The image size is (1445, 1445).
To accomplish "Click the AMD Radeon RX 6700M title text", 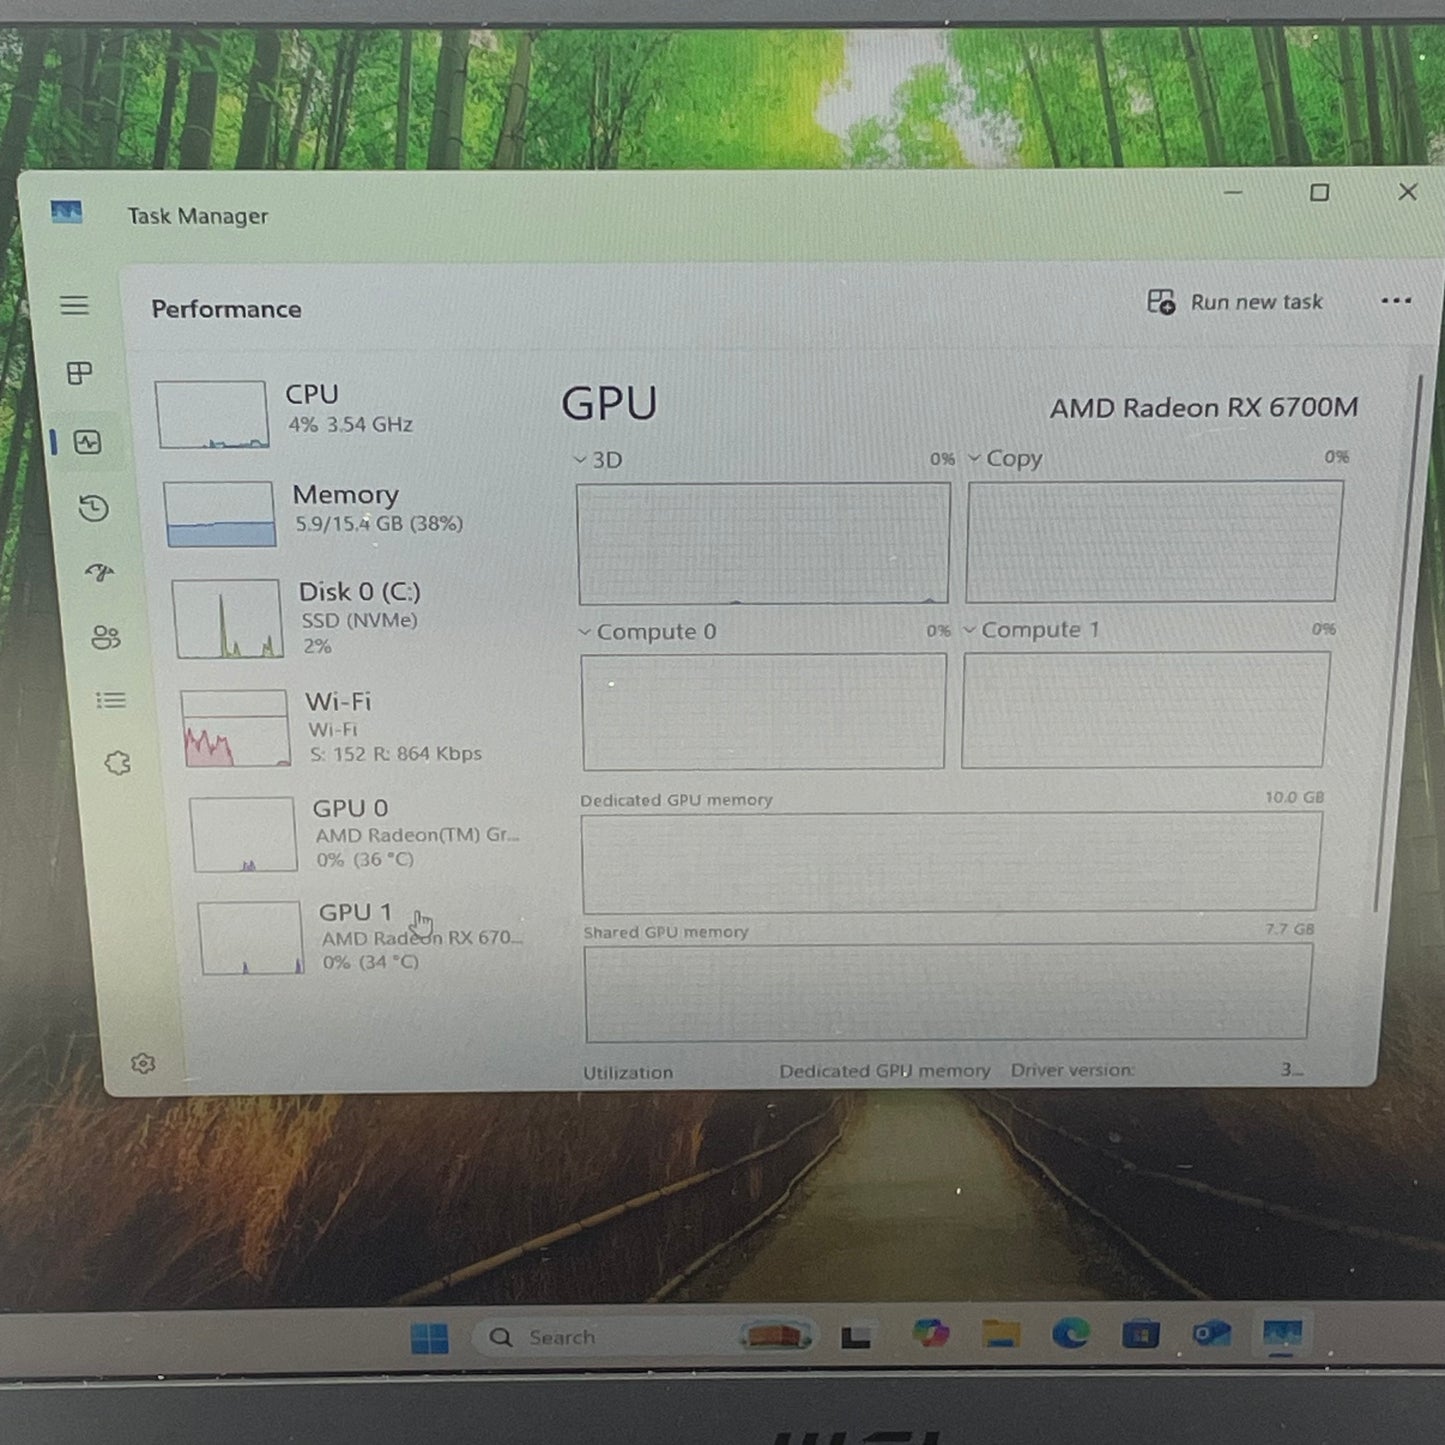I will [1204, 407].
